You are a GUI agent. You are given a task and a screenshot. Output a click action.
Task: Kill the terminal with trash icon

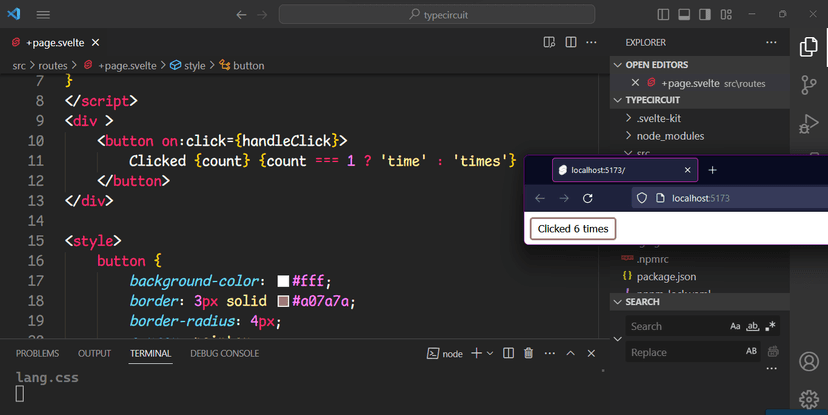[x=528, y=353]
